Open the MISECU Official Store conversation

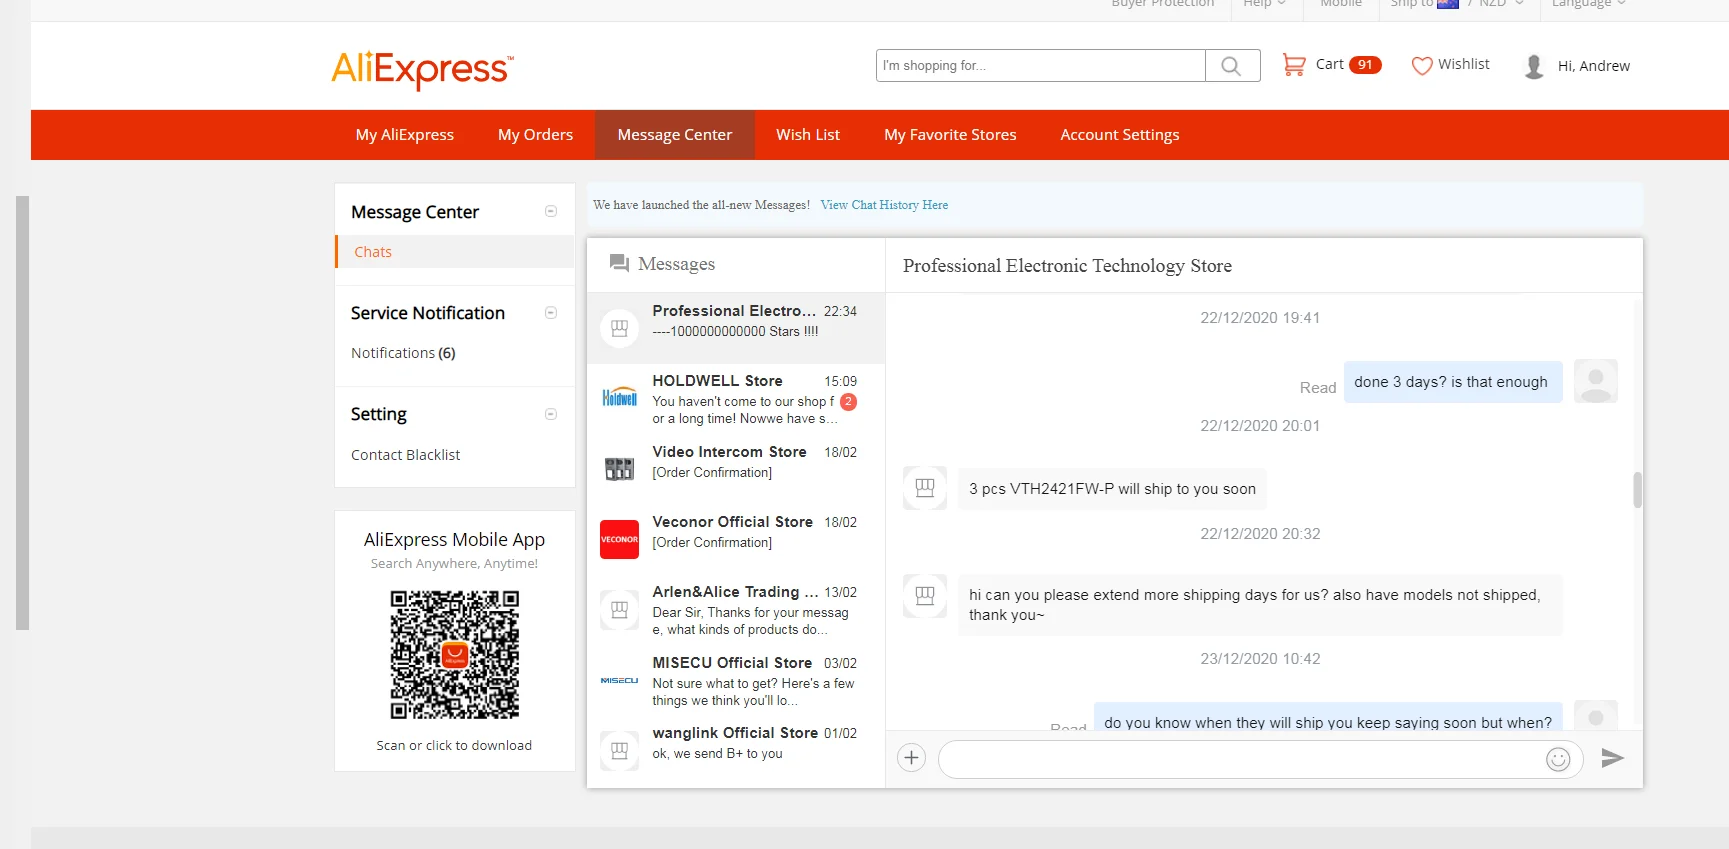[x=736, y=680]
